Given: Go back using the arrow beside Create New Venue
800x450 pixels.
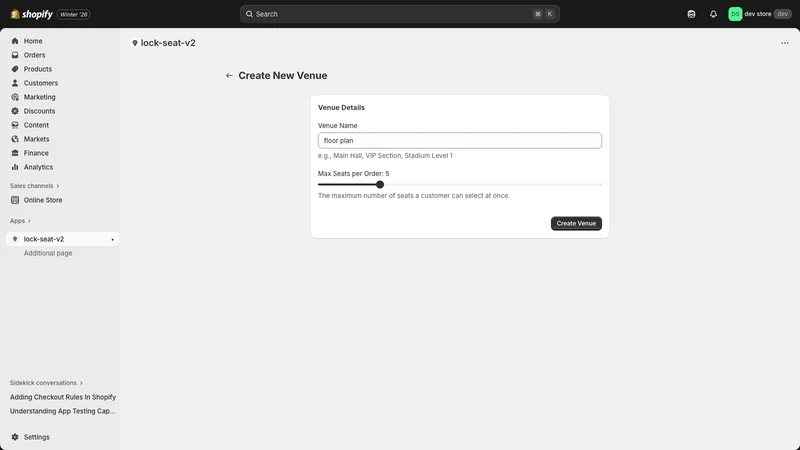Looking at the screenshot, I should click(x=229, y=76).
